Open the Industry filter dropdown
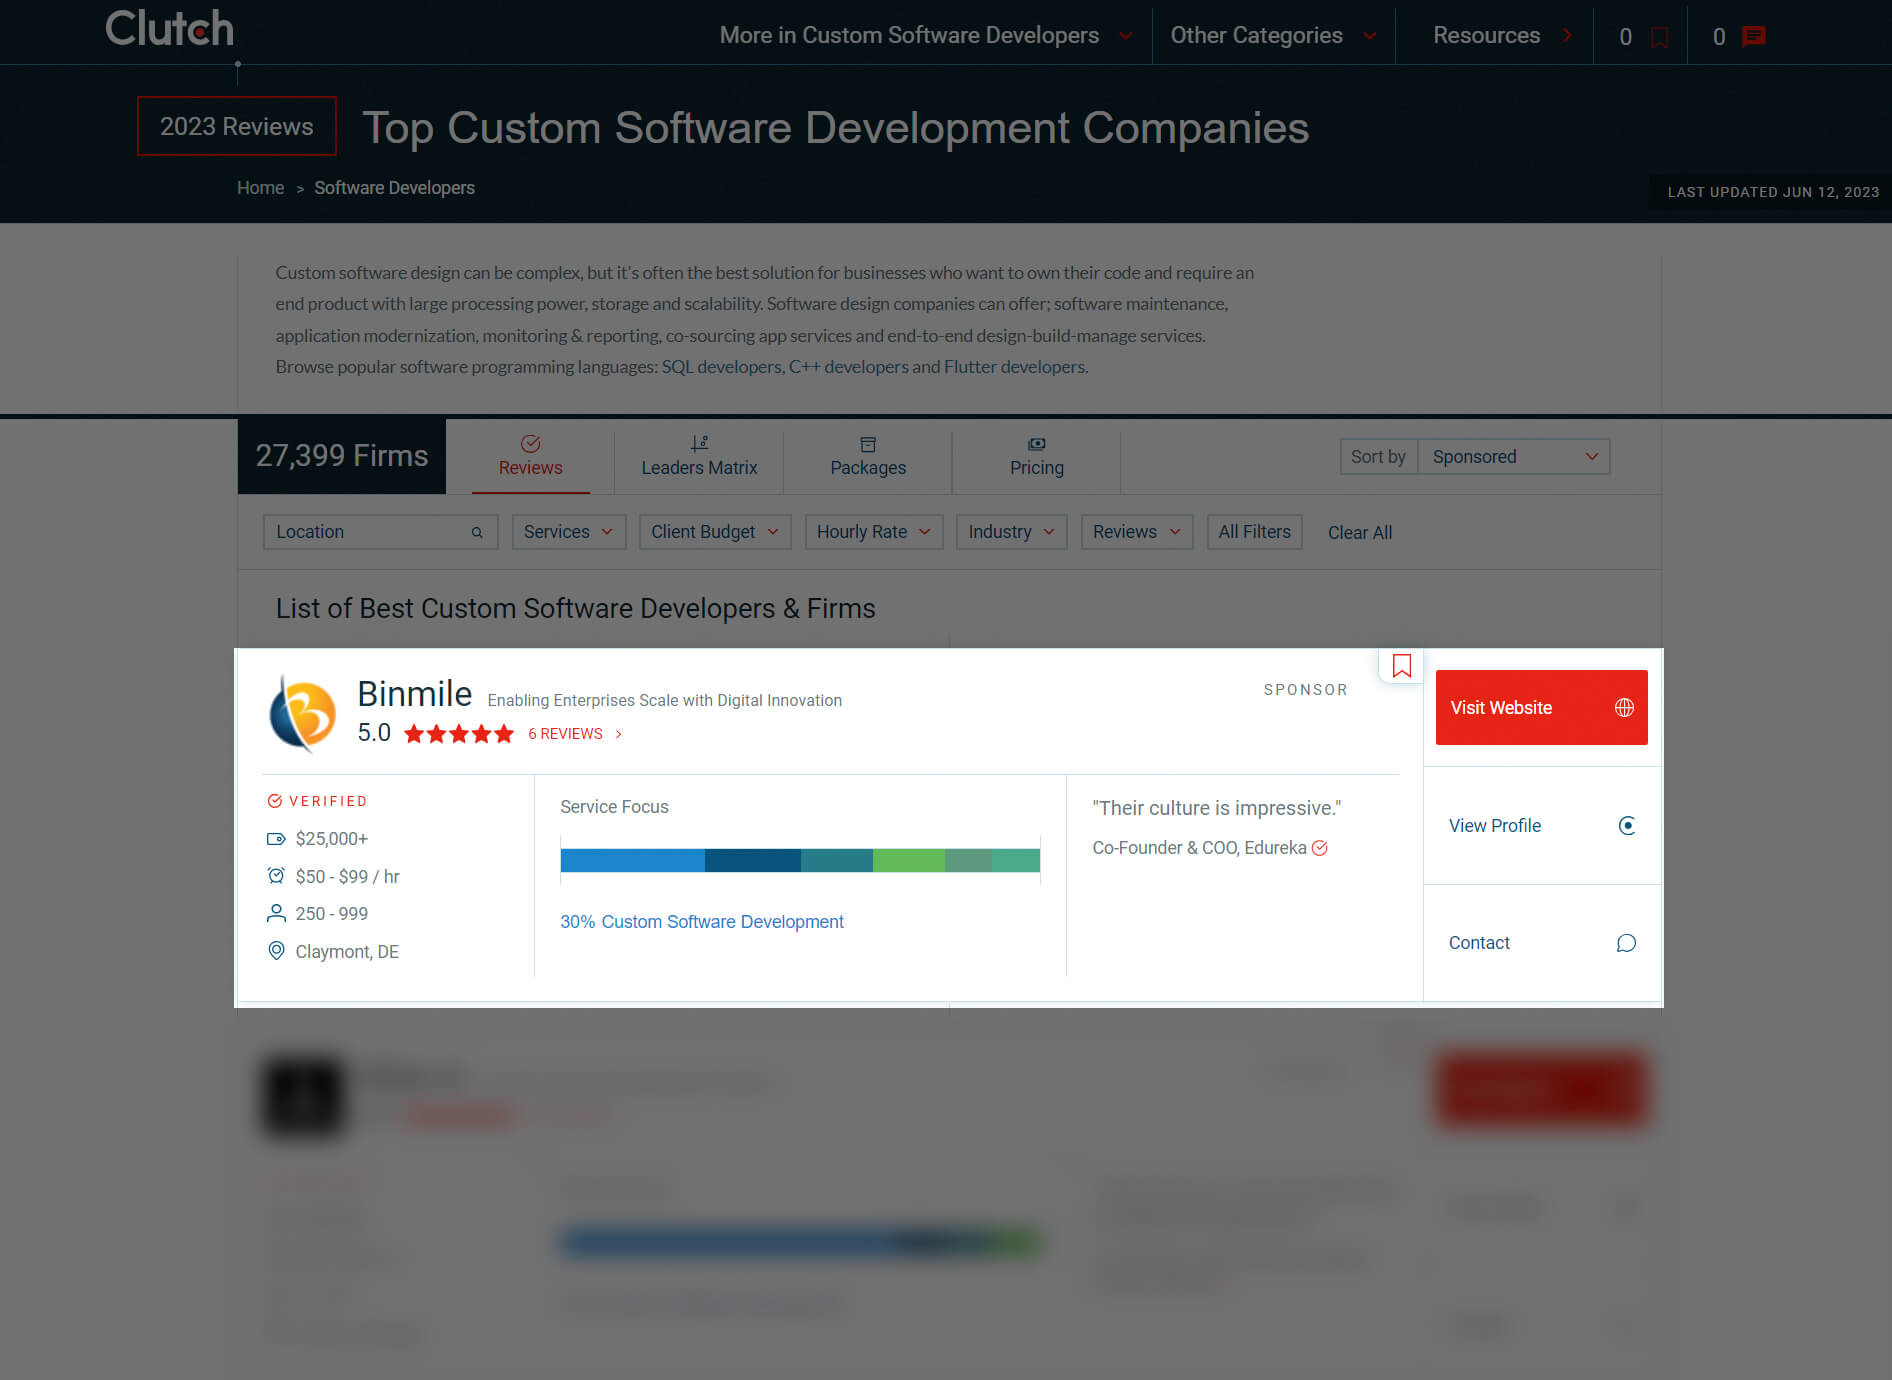This screenshot has width=1892, height=1380. coord(1011,532)
